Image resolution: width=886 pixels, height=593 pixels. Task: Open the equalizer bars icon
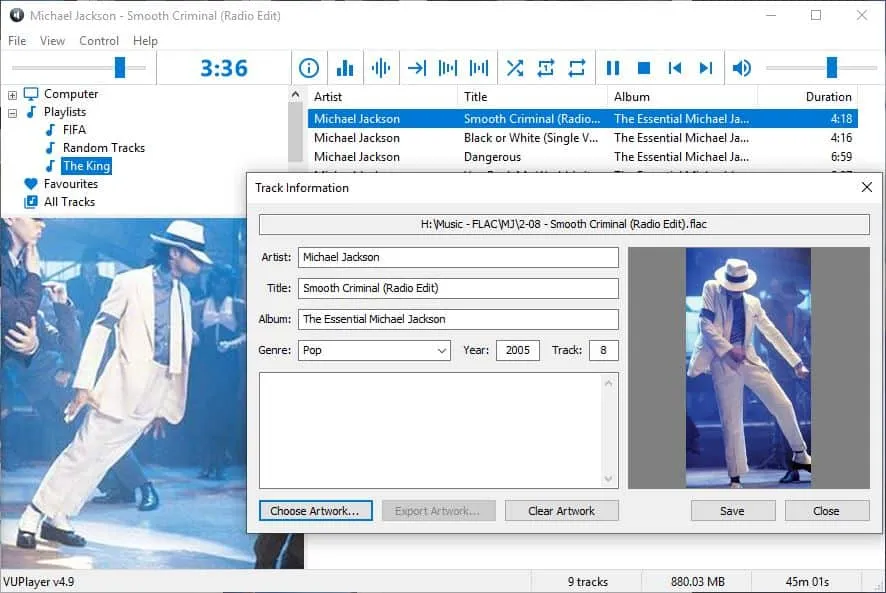click(345, 68)
